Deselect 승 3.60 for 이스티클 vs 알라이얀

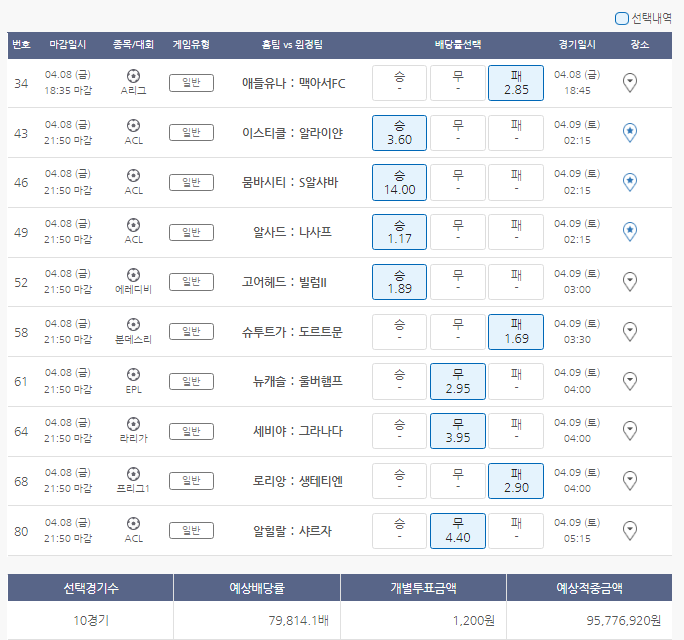click(x=399, y=133)
